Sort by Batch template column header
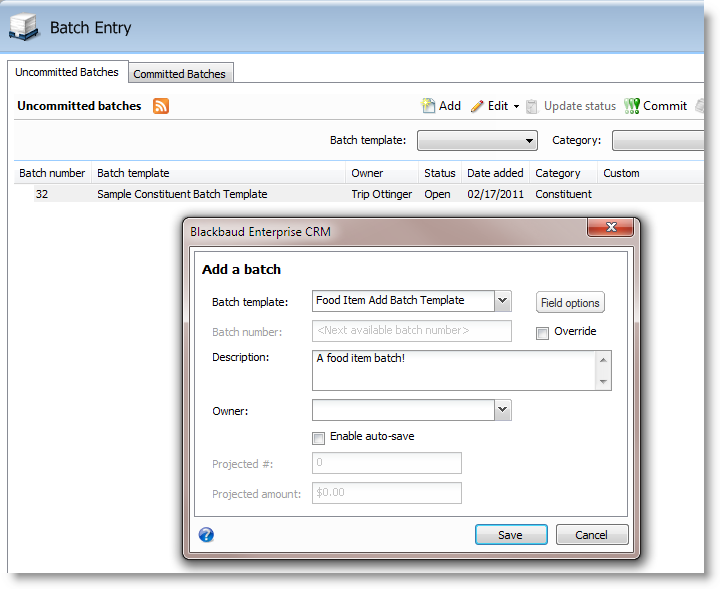Viewport: 720px width, 589px height. [x=218, y=173]
